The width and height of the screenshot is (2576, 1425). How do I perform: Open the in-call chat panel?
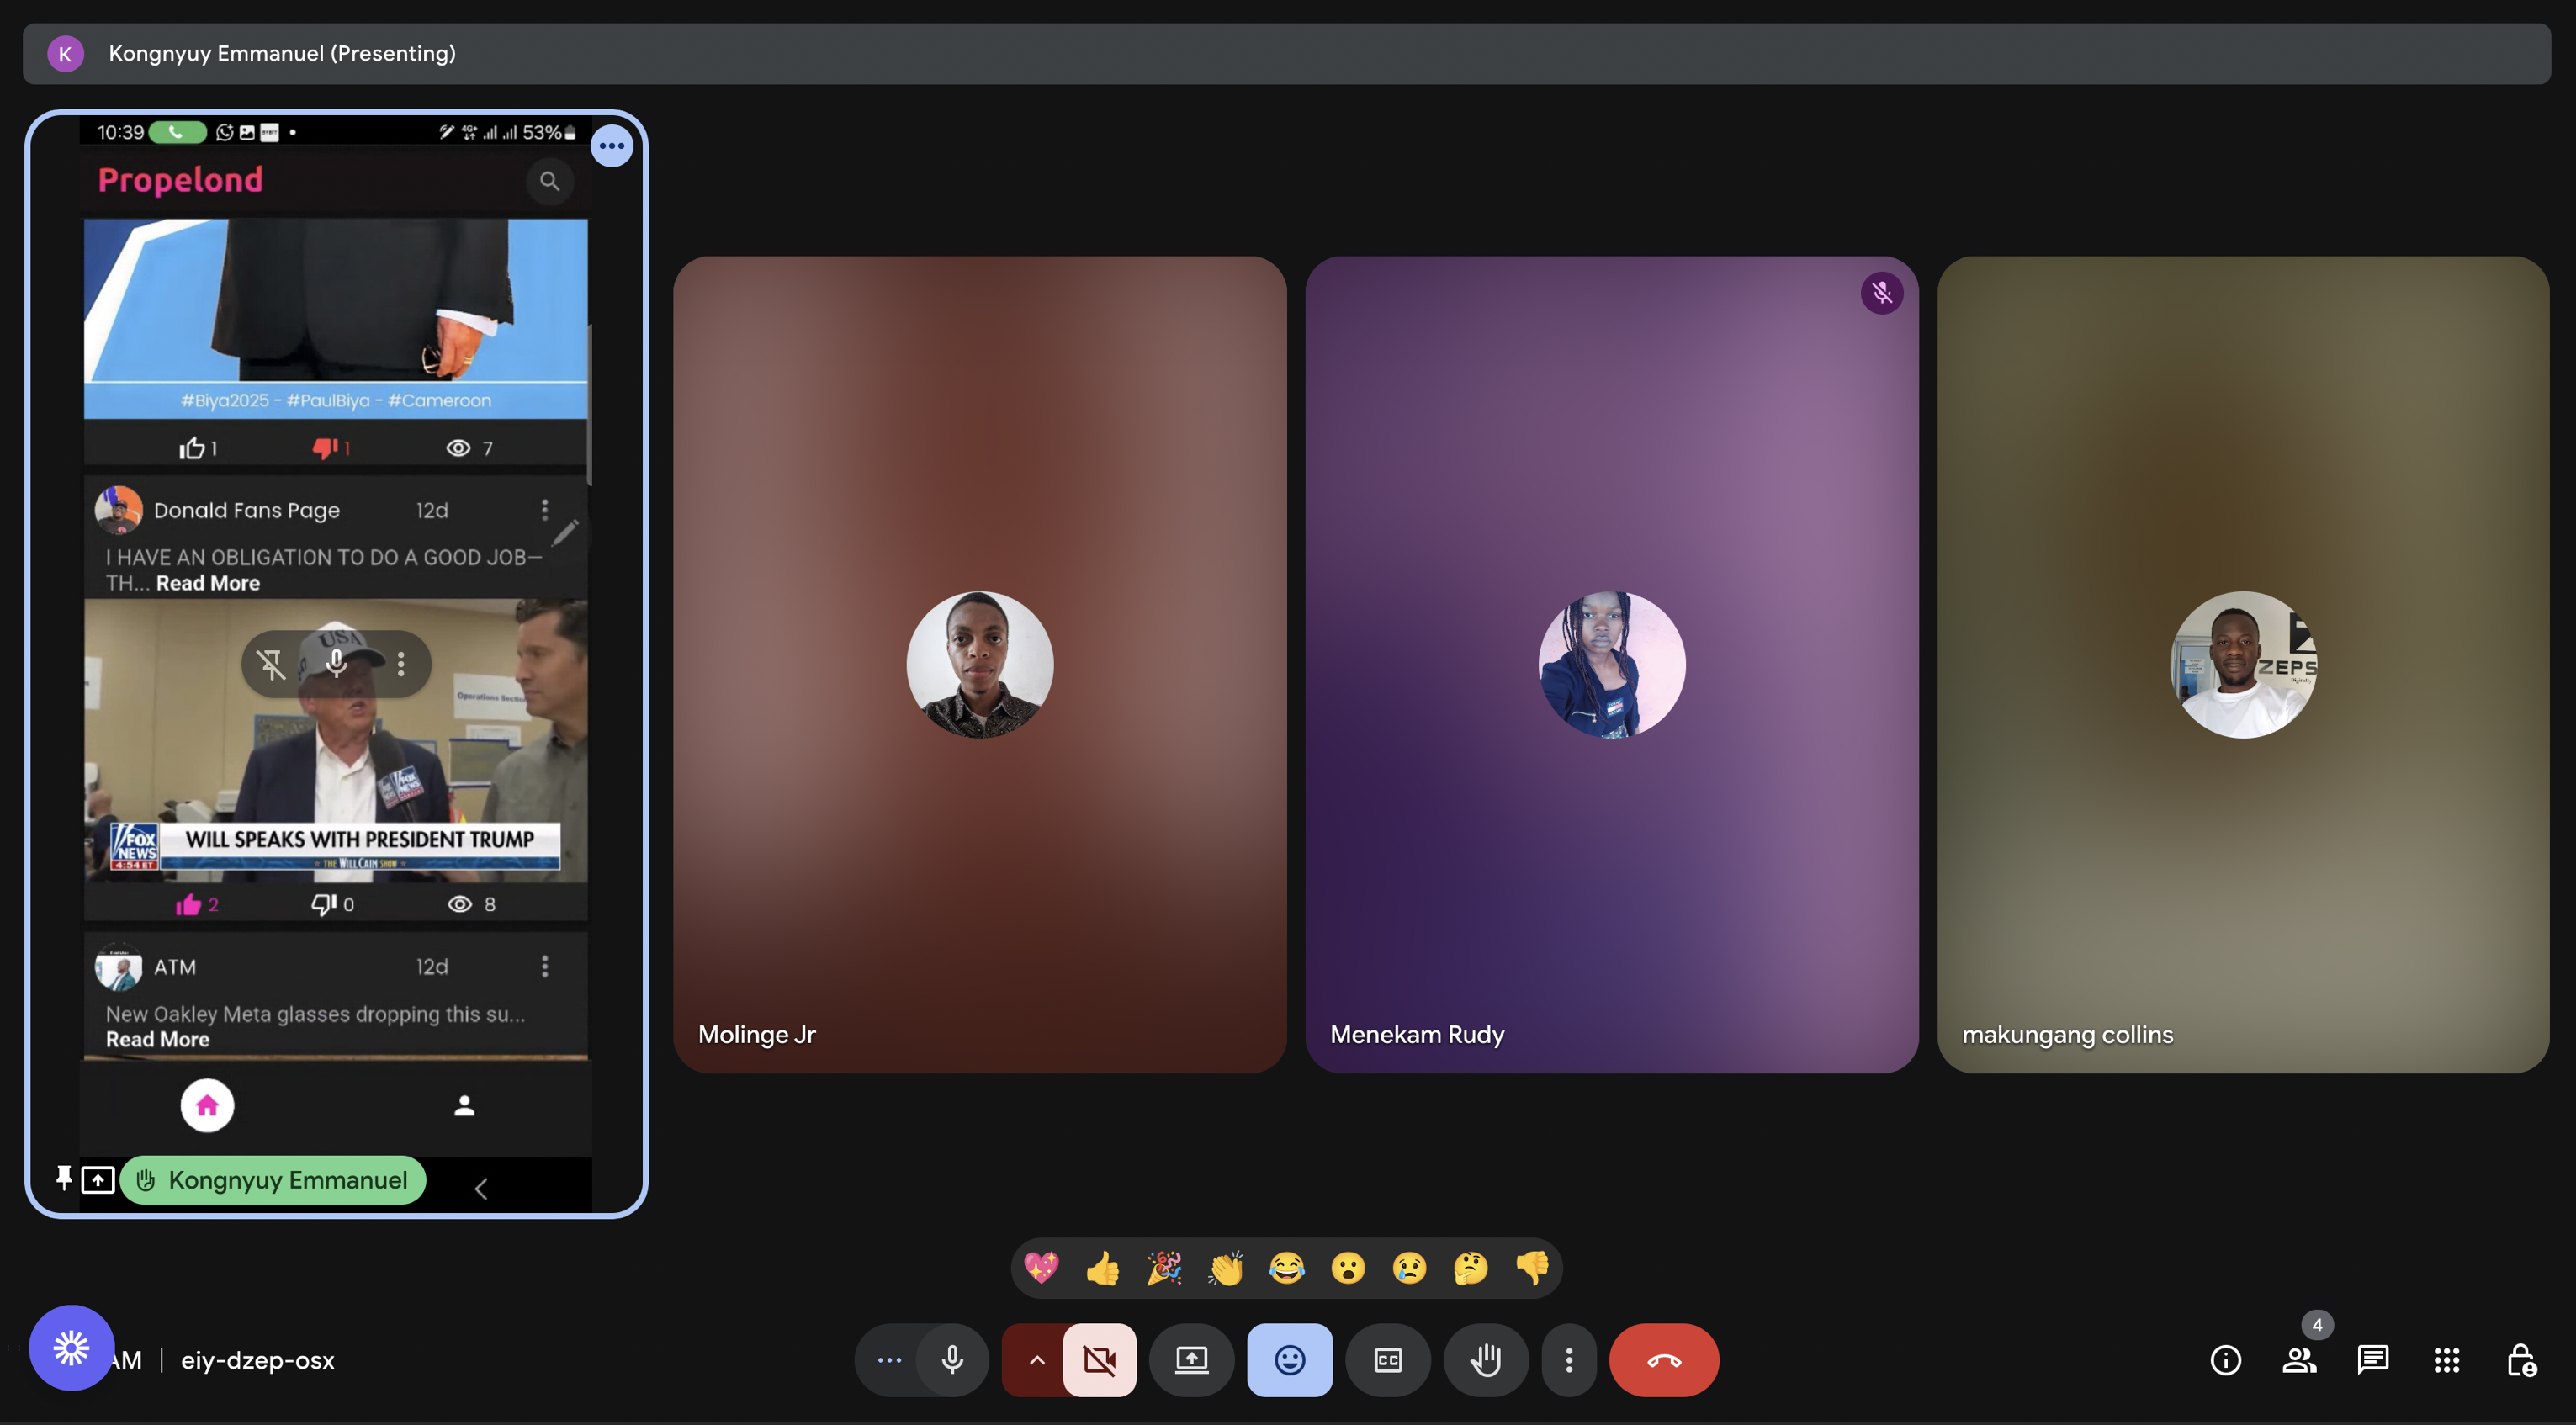tap(2372, 1360)
